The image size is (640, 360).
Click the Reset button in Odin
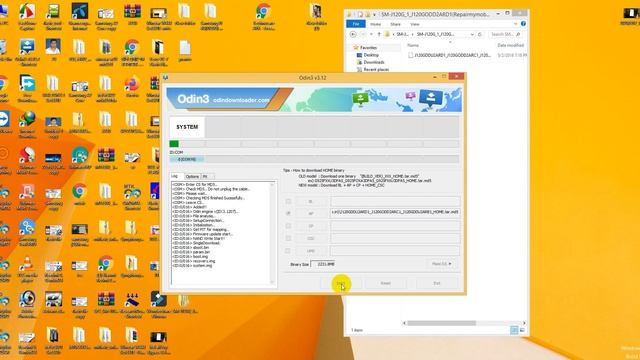pyautogui.click(x=386, y=283)
